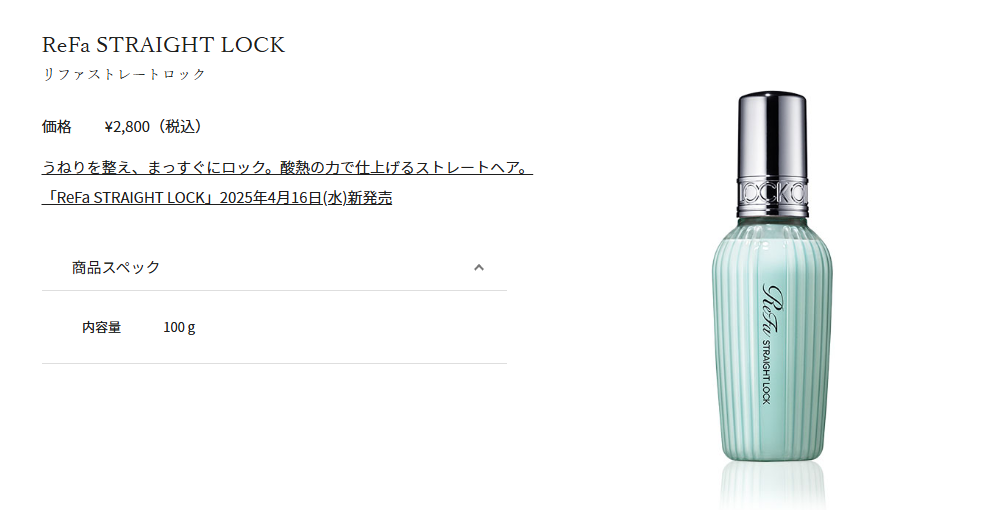The image size is (1005, 510).
Task: Click the ReFa STRAIGHT LOCK product title
Action: [163, 45]
